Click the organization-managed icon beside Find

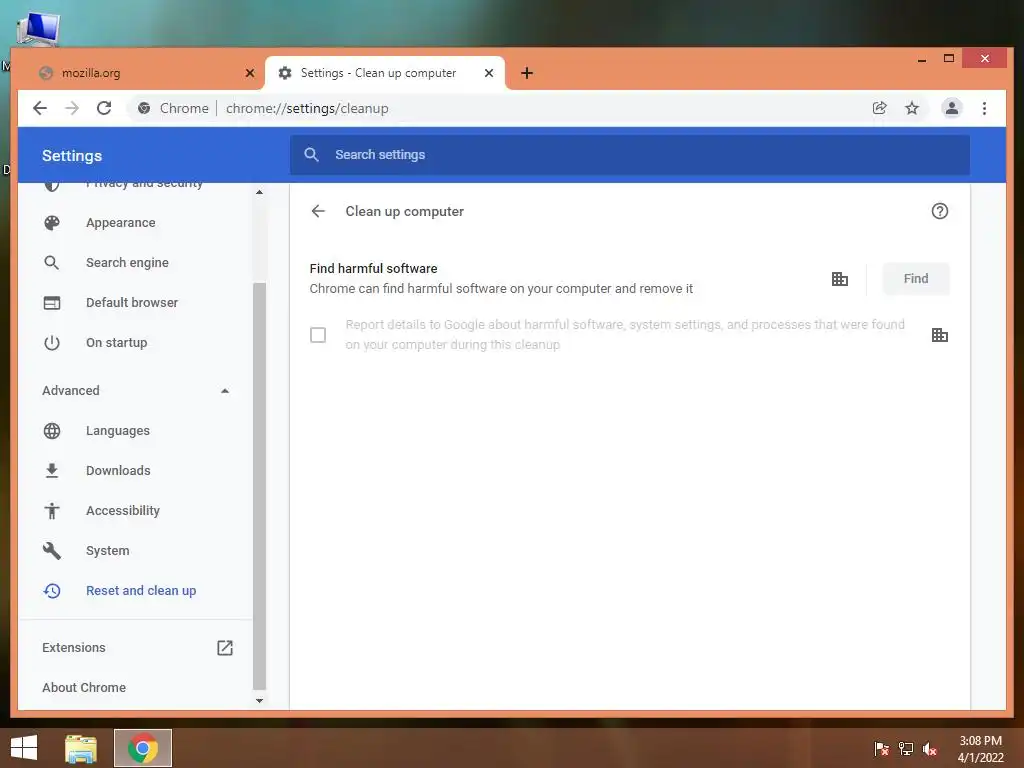coord(840,279)
